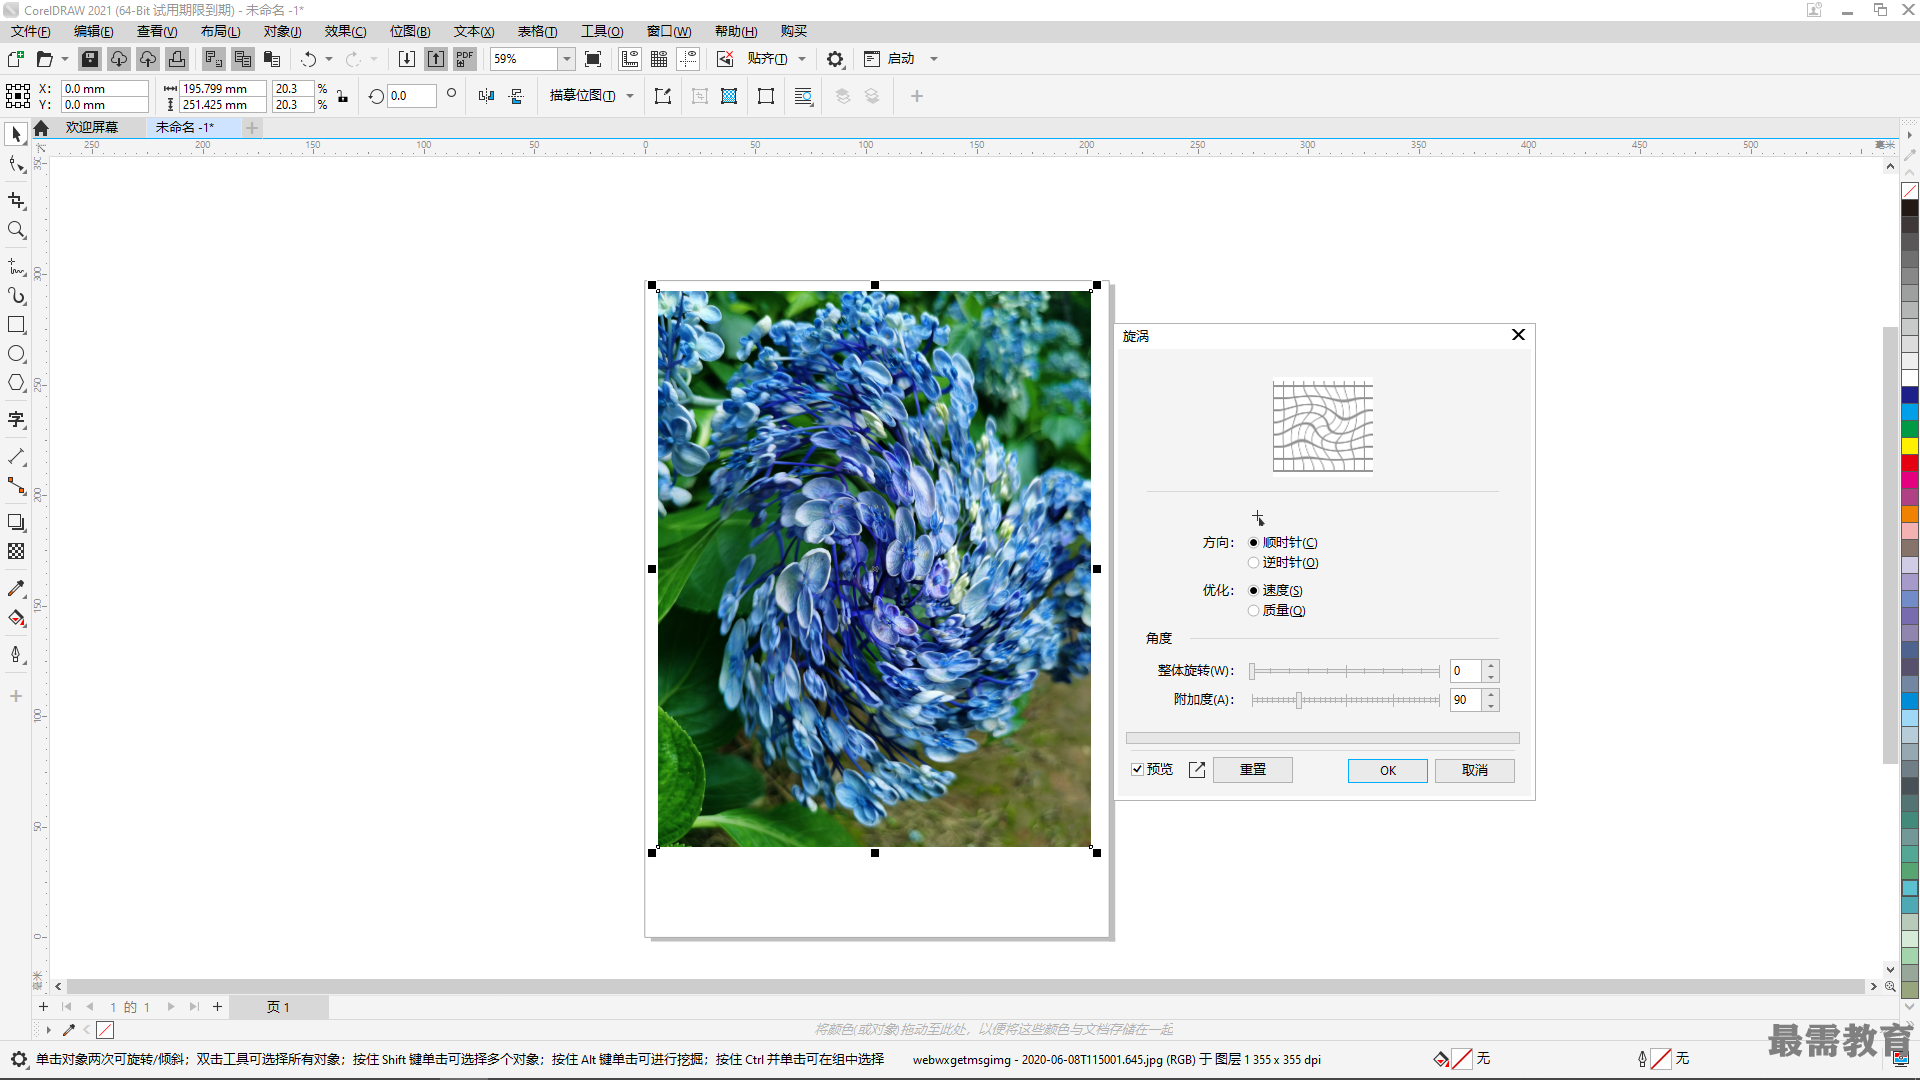Click the object width field 195.799 mm
This screenshot has height=1080, width=1920.
(x=223, y=89)
